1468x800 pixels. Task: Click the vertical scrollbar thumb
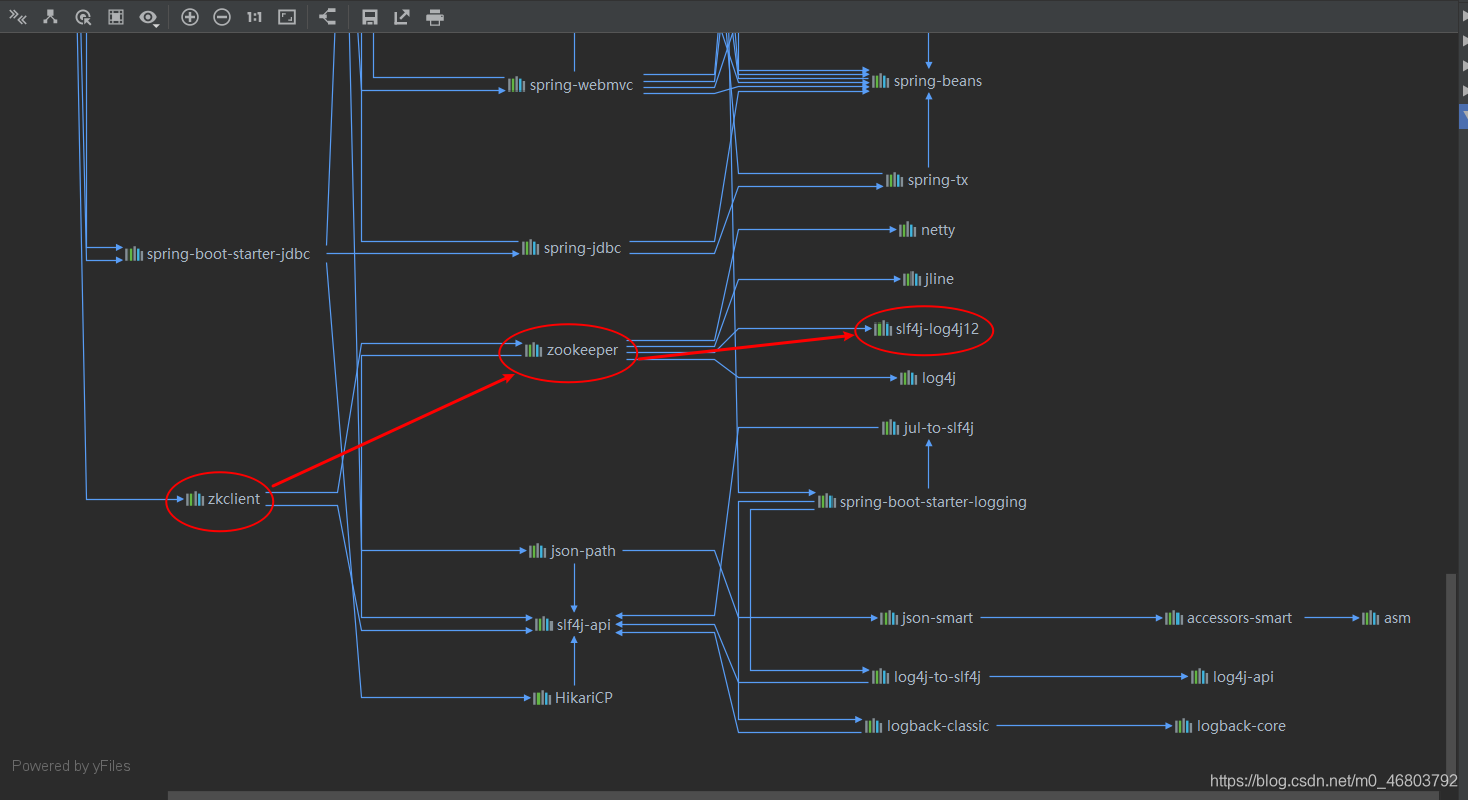(x=1449, y=676)
